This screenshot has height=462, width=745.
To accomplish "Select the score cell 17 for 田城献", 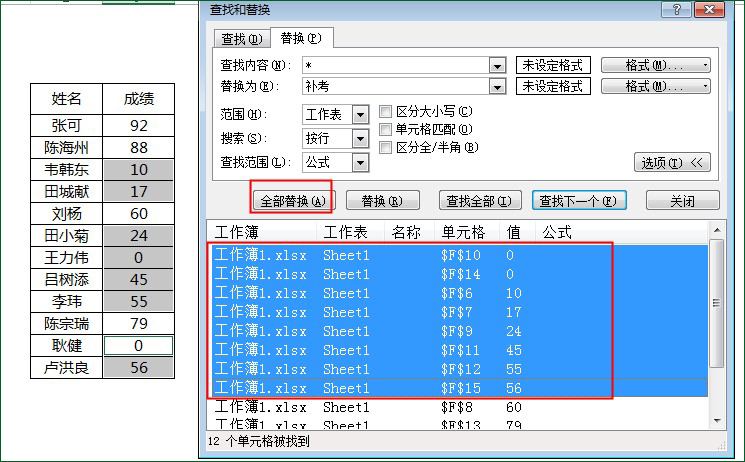I will 139,192.
